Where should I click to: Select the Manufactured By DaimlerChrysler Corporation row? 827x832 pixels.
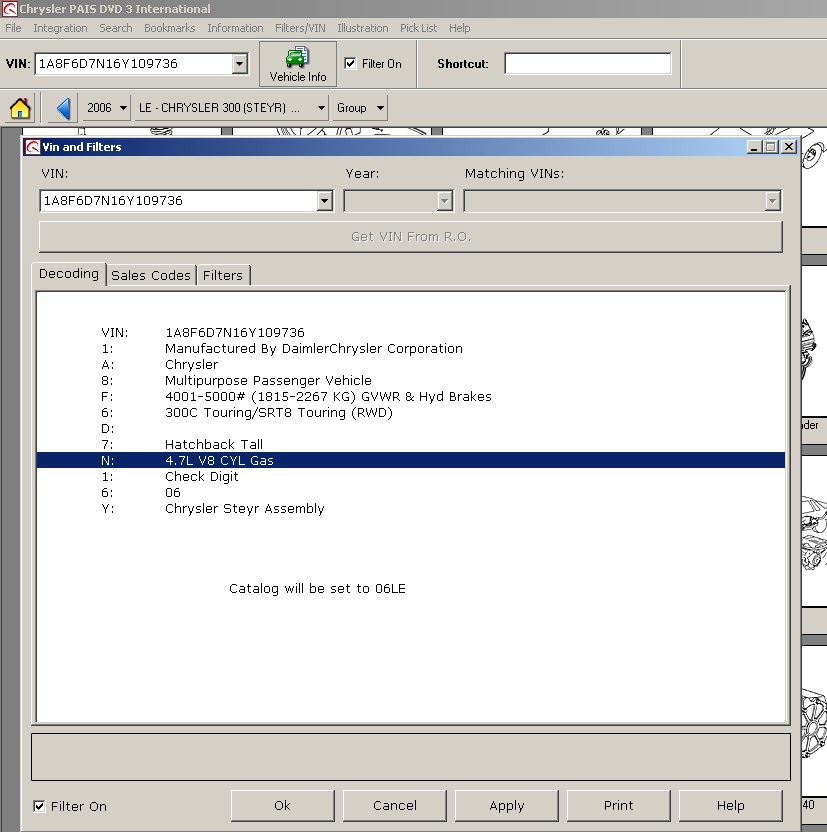click(411, 349)
